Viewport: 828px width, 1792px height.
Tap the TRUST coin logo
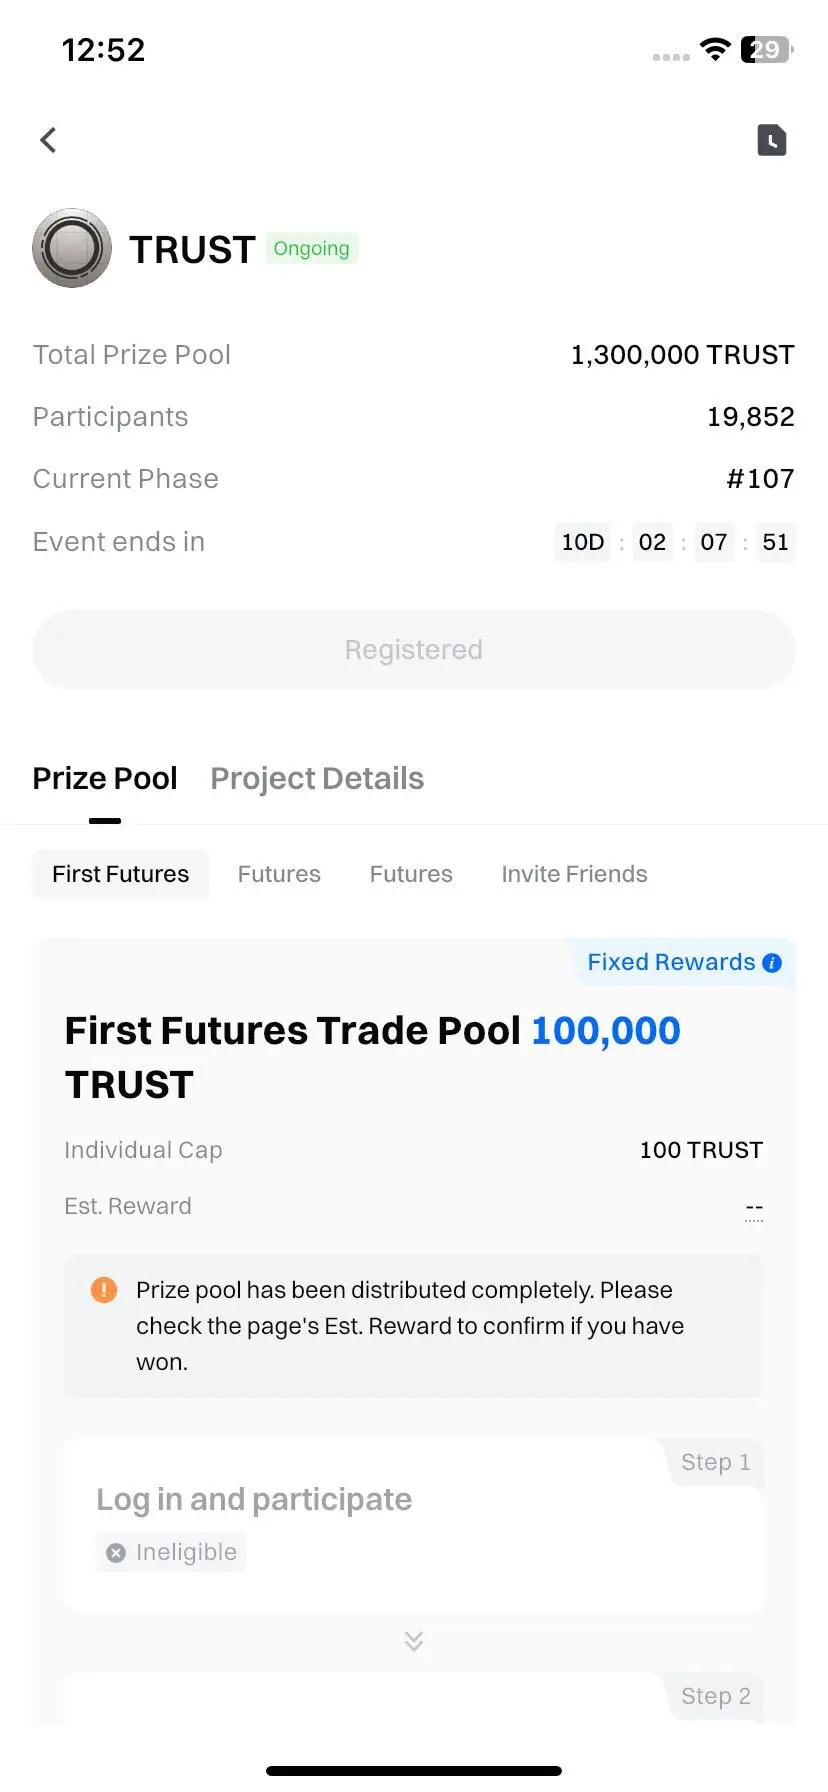[72, 248]
